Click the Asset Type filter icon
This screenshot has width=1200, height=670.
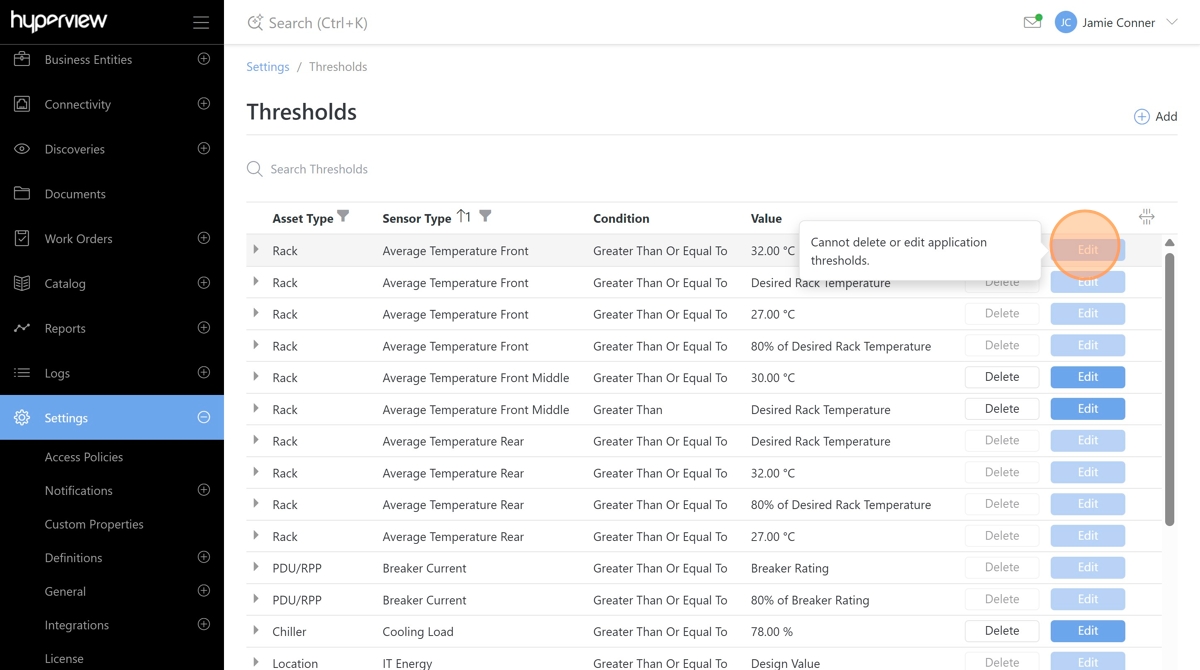[x=343, y=217]
